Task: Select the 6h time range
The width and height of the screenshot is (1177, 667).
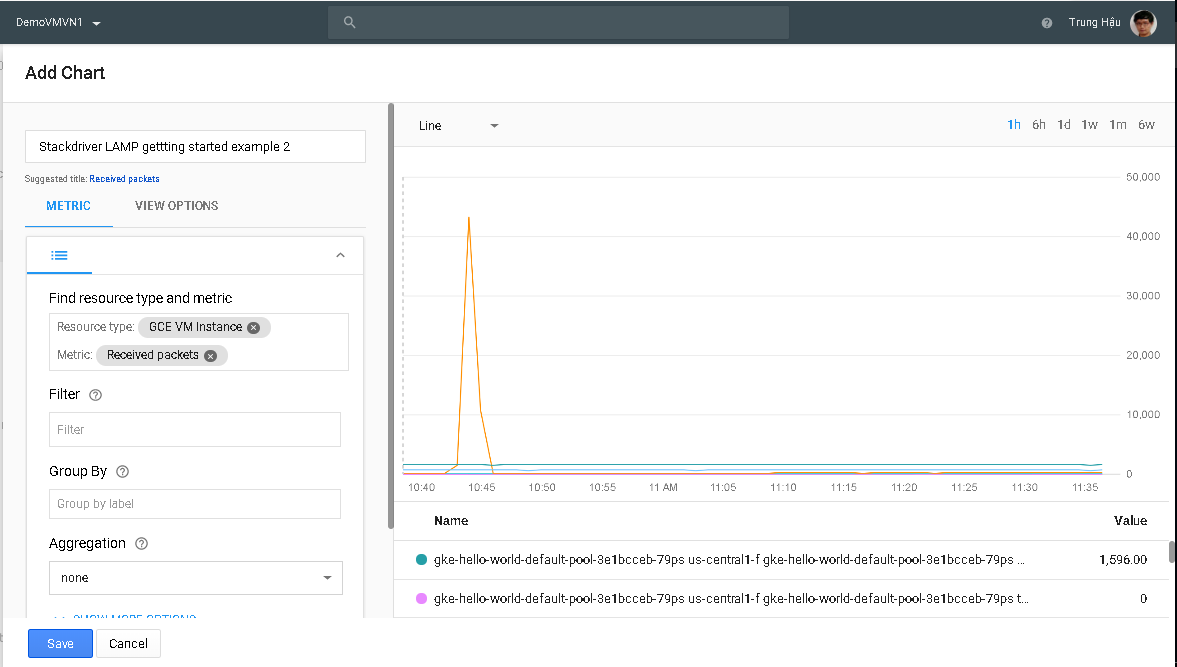Action: (1039, 125)
